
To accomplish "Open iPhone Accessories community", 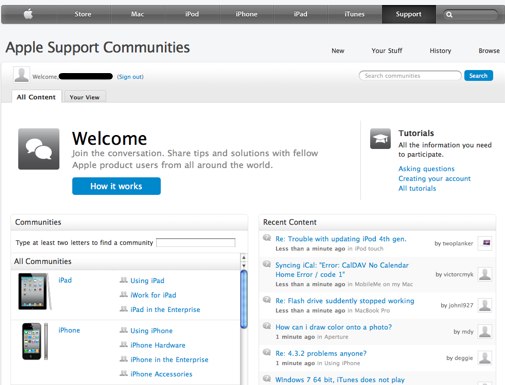I will [161, 374].
